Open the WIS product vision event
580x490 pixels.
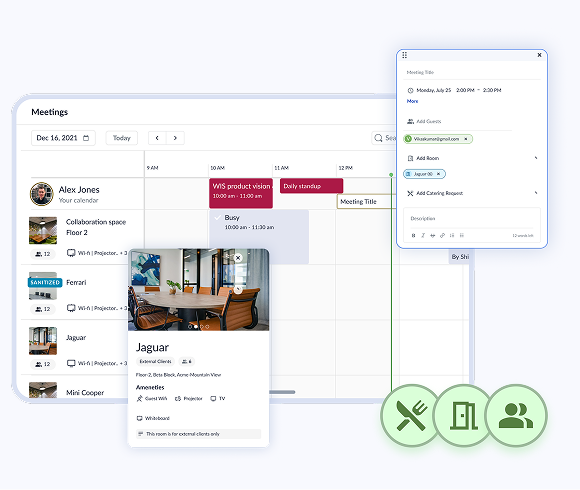pos(241,193)
